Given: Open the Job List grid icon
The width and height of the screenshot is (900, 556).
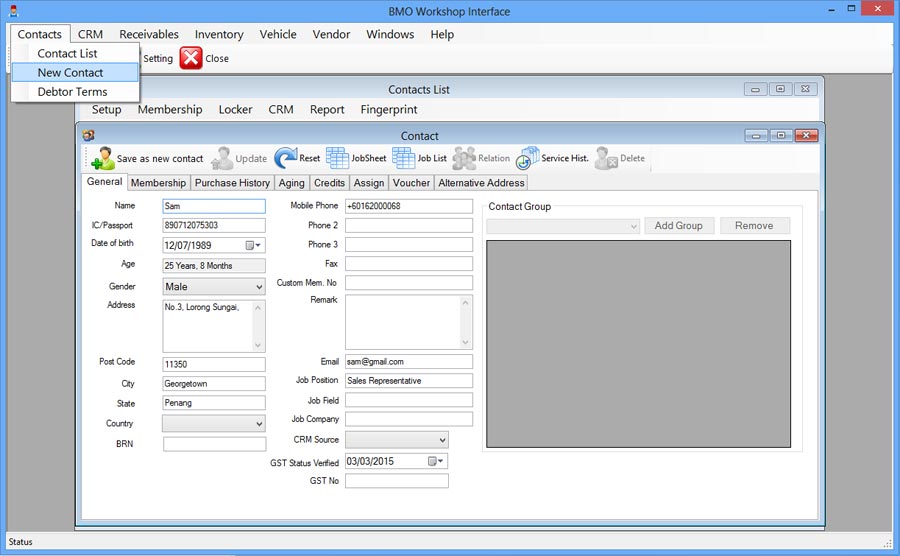Looking at the screenshot, I should pos(404,158).
